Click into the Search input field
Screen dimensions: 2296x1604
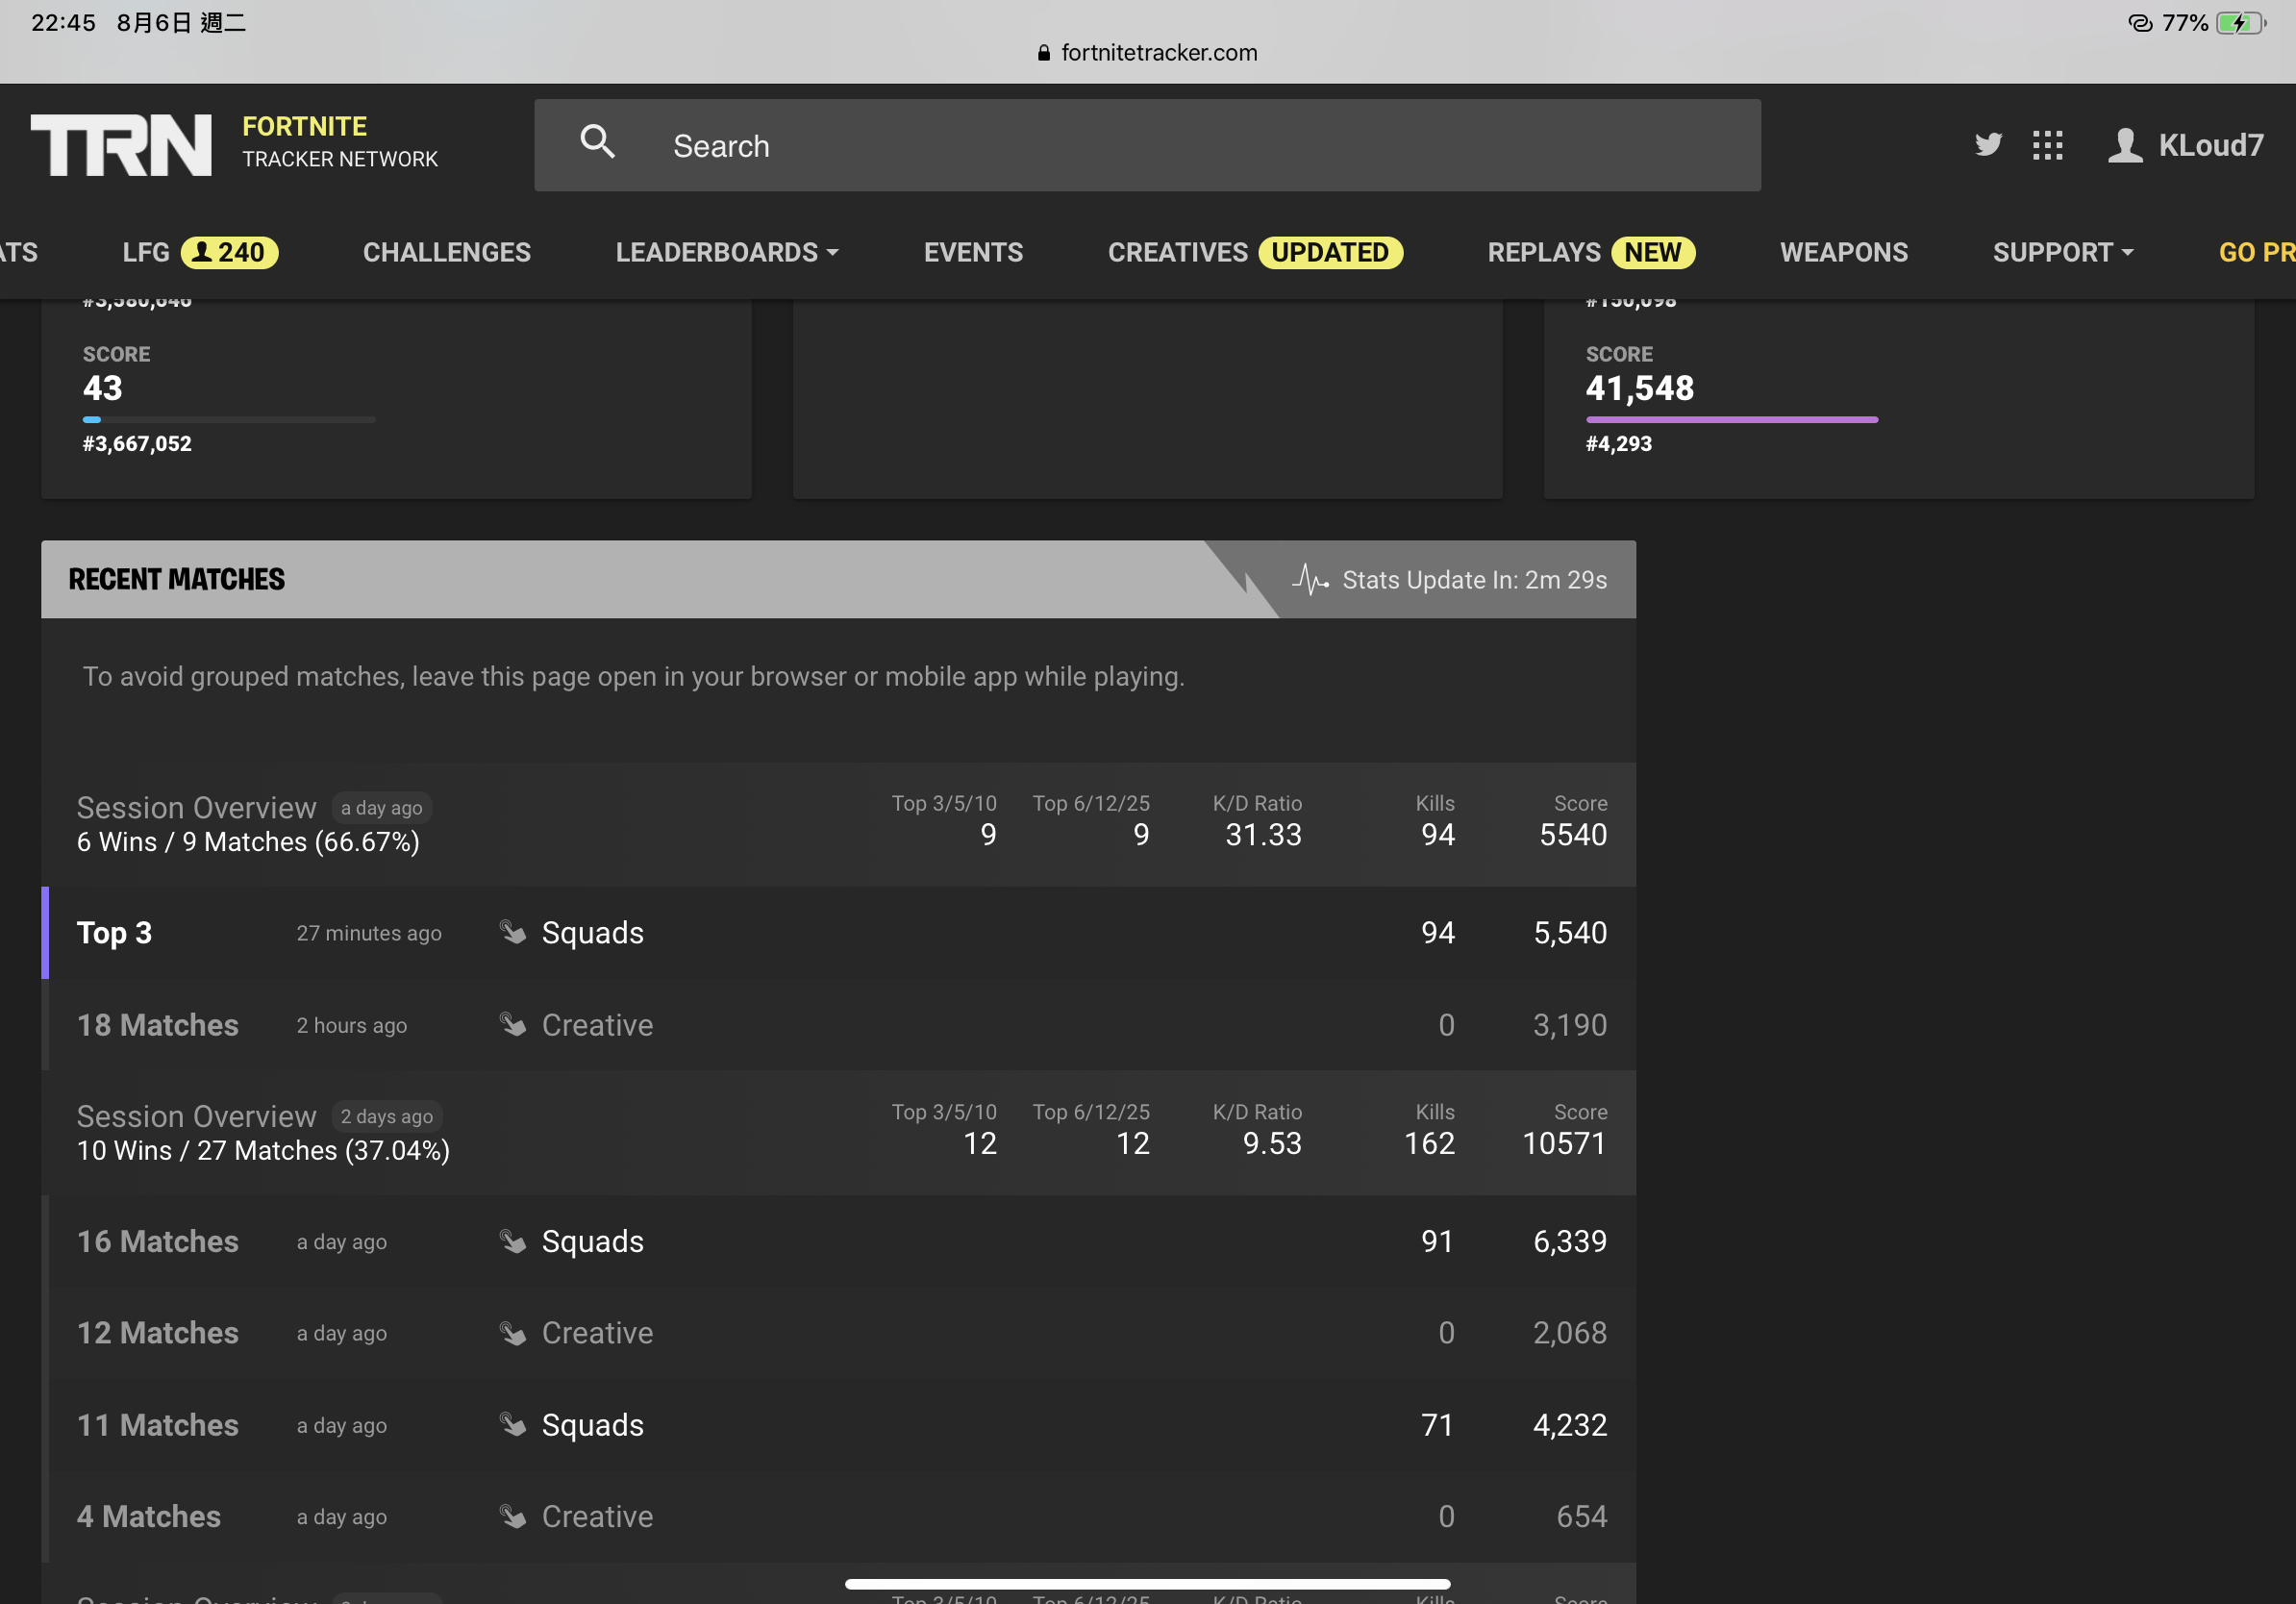[x=1147, y=145]
